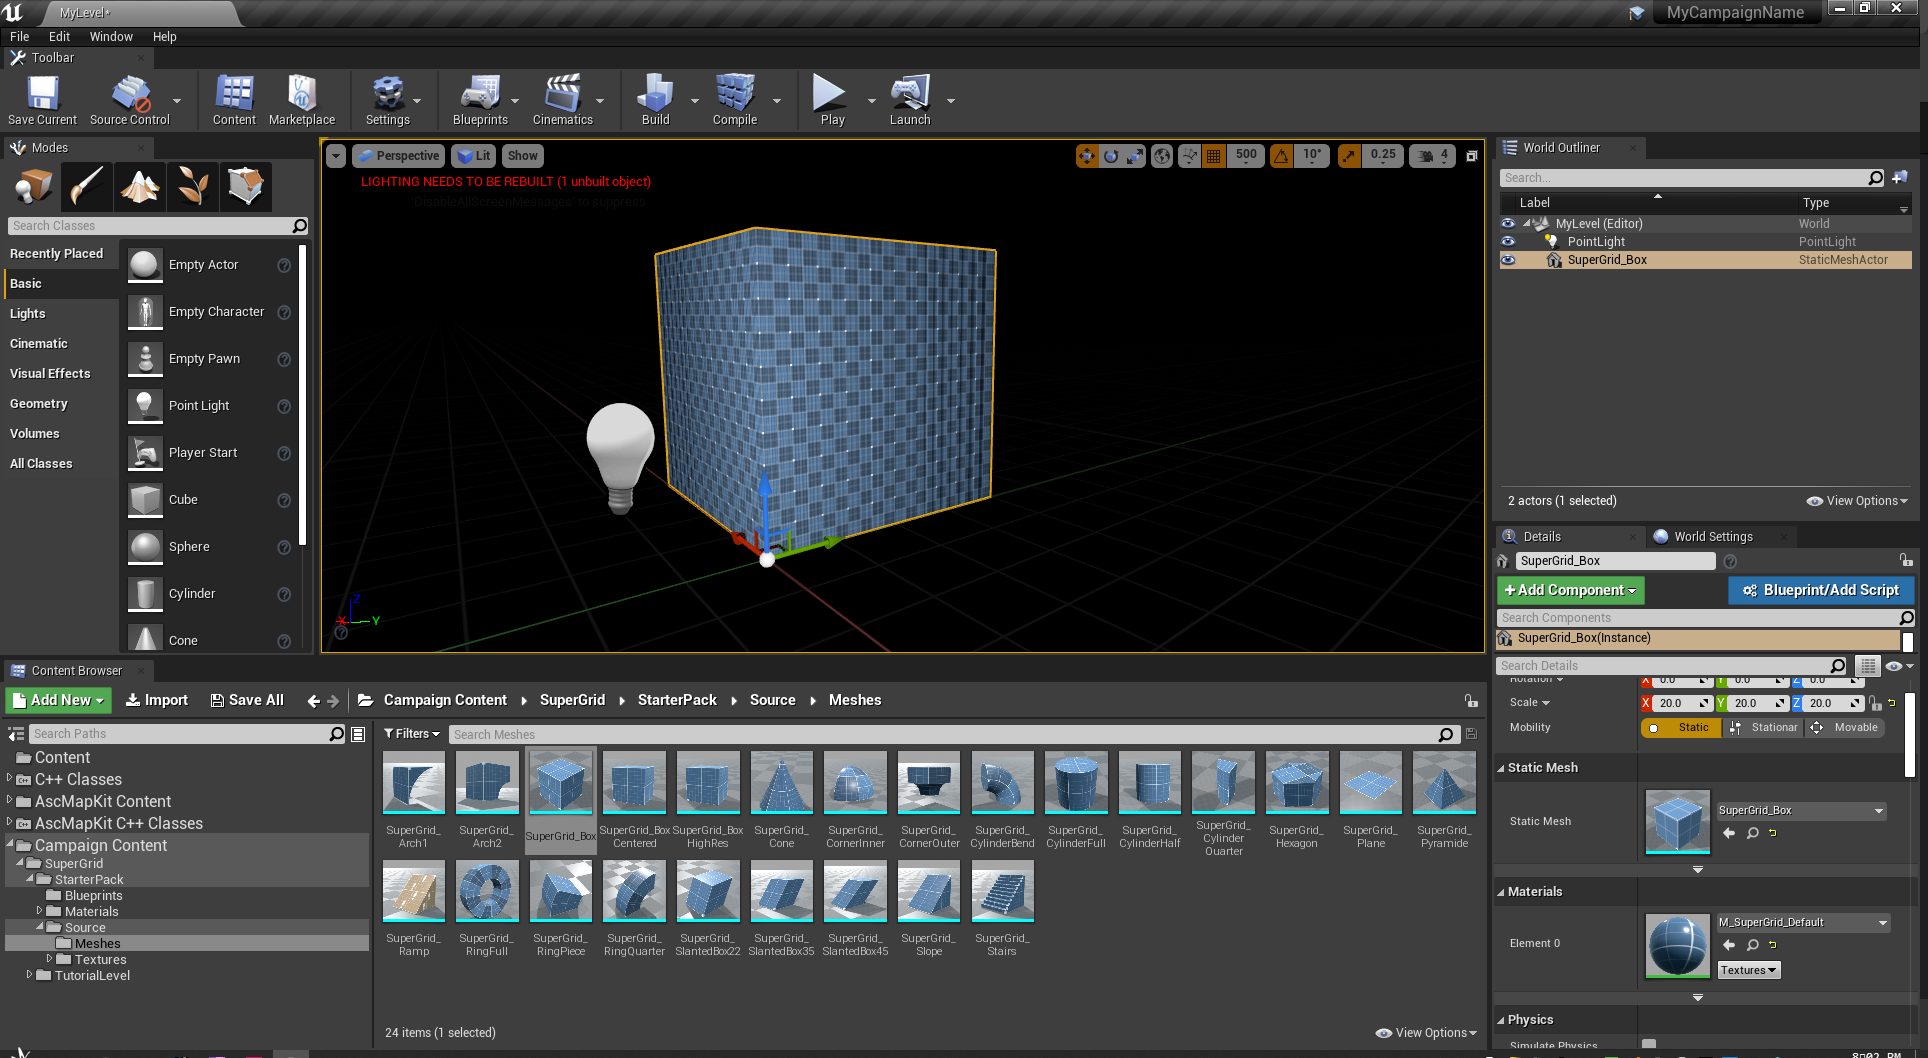
Task: Open the Cinematics toolbar button
Action: coord(563,100)
